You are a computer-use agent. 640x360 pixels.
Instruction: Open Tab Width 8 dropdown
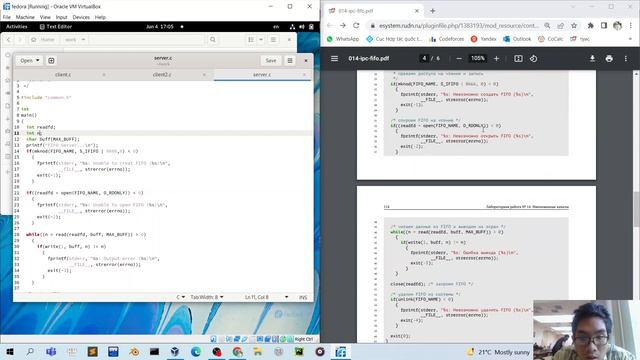tap(207, 297)
